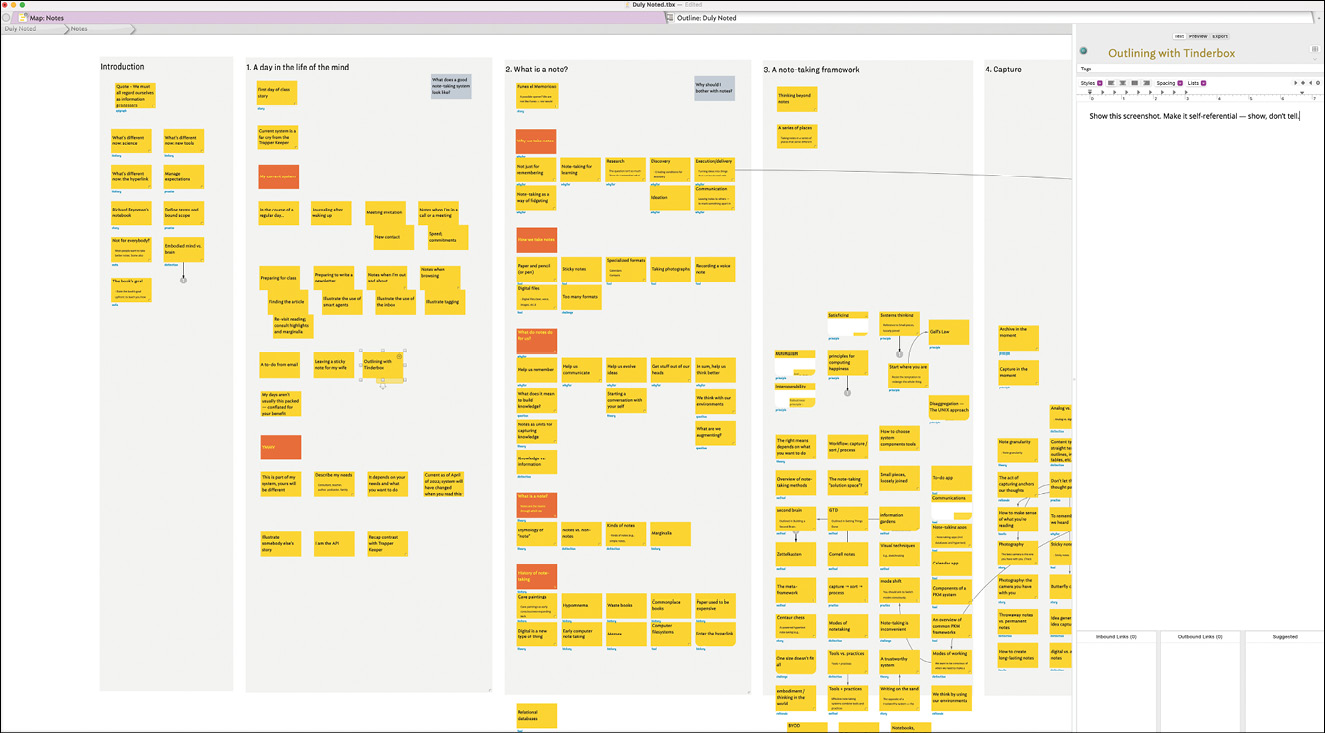Click the Inbound Links header

click(x=1116, y=636)
